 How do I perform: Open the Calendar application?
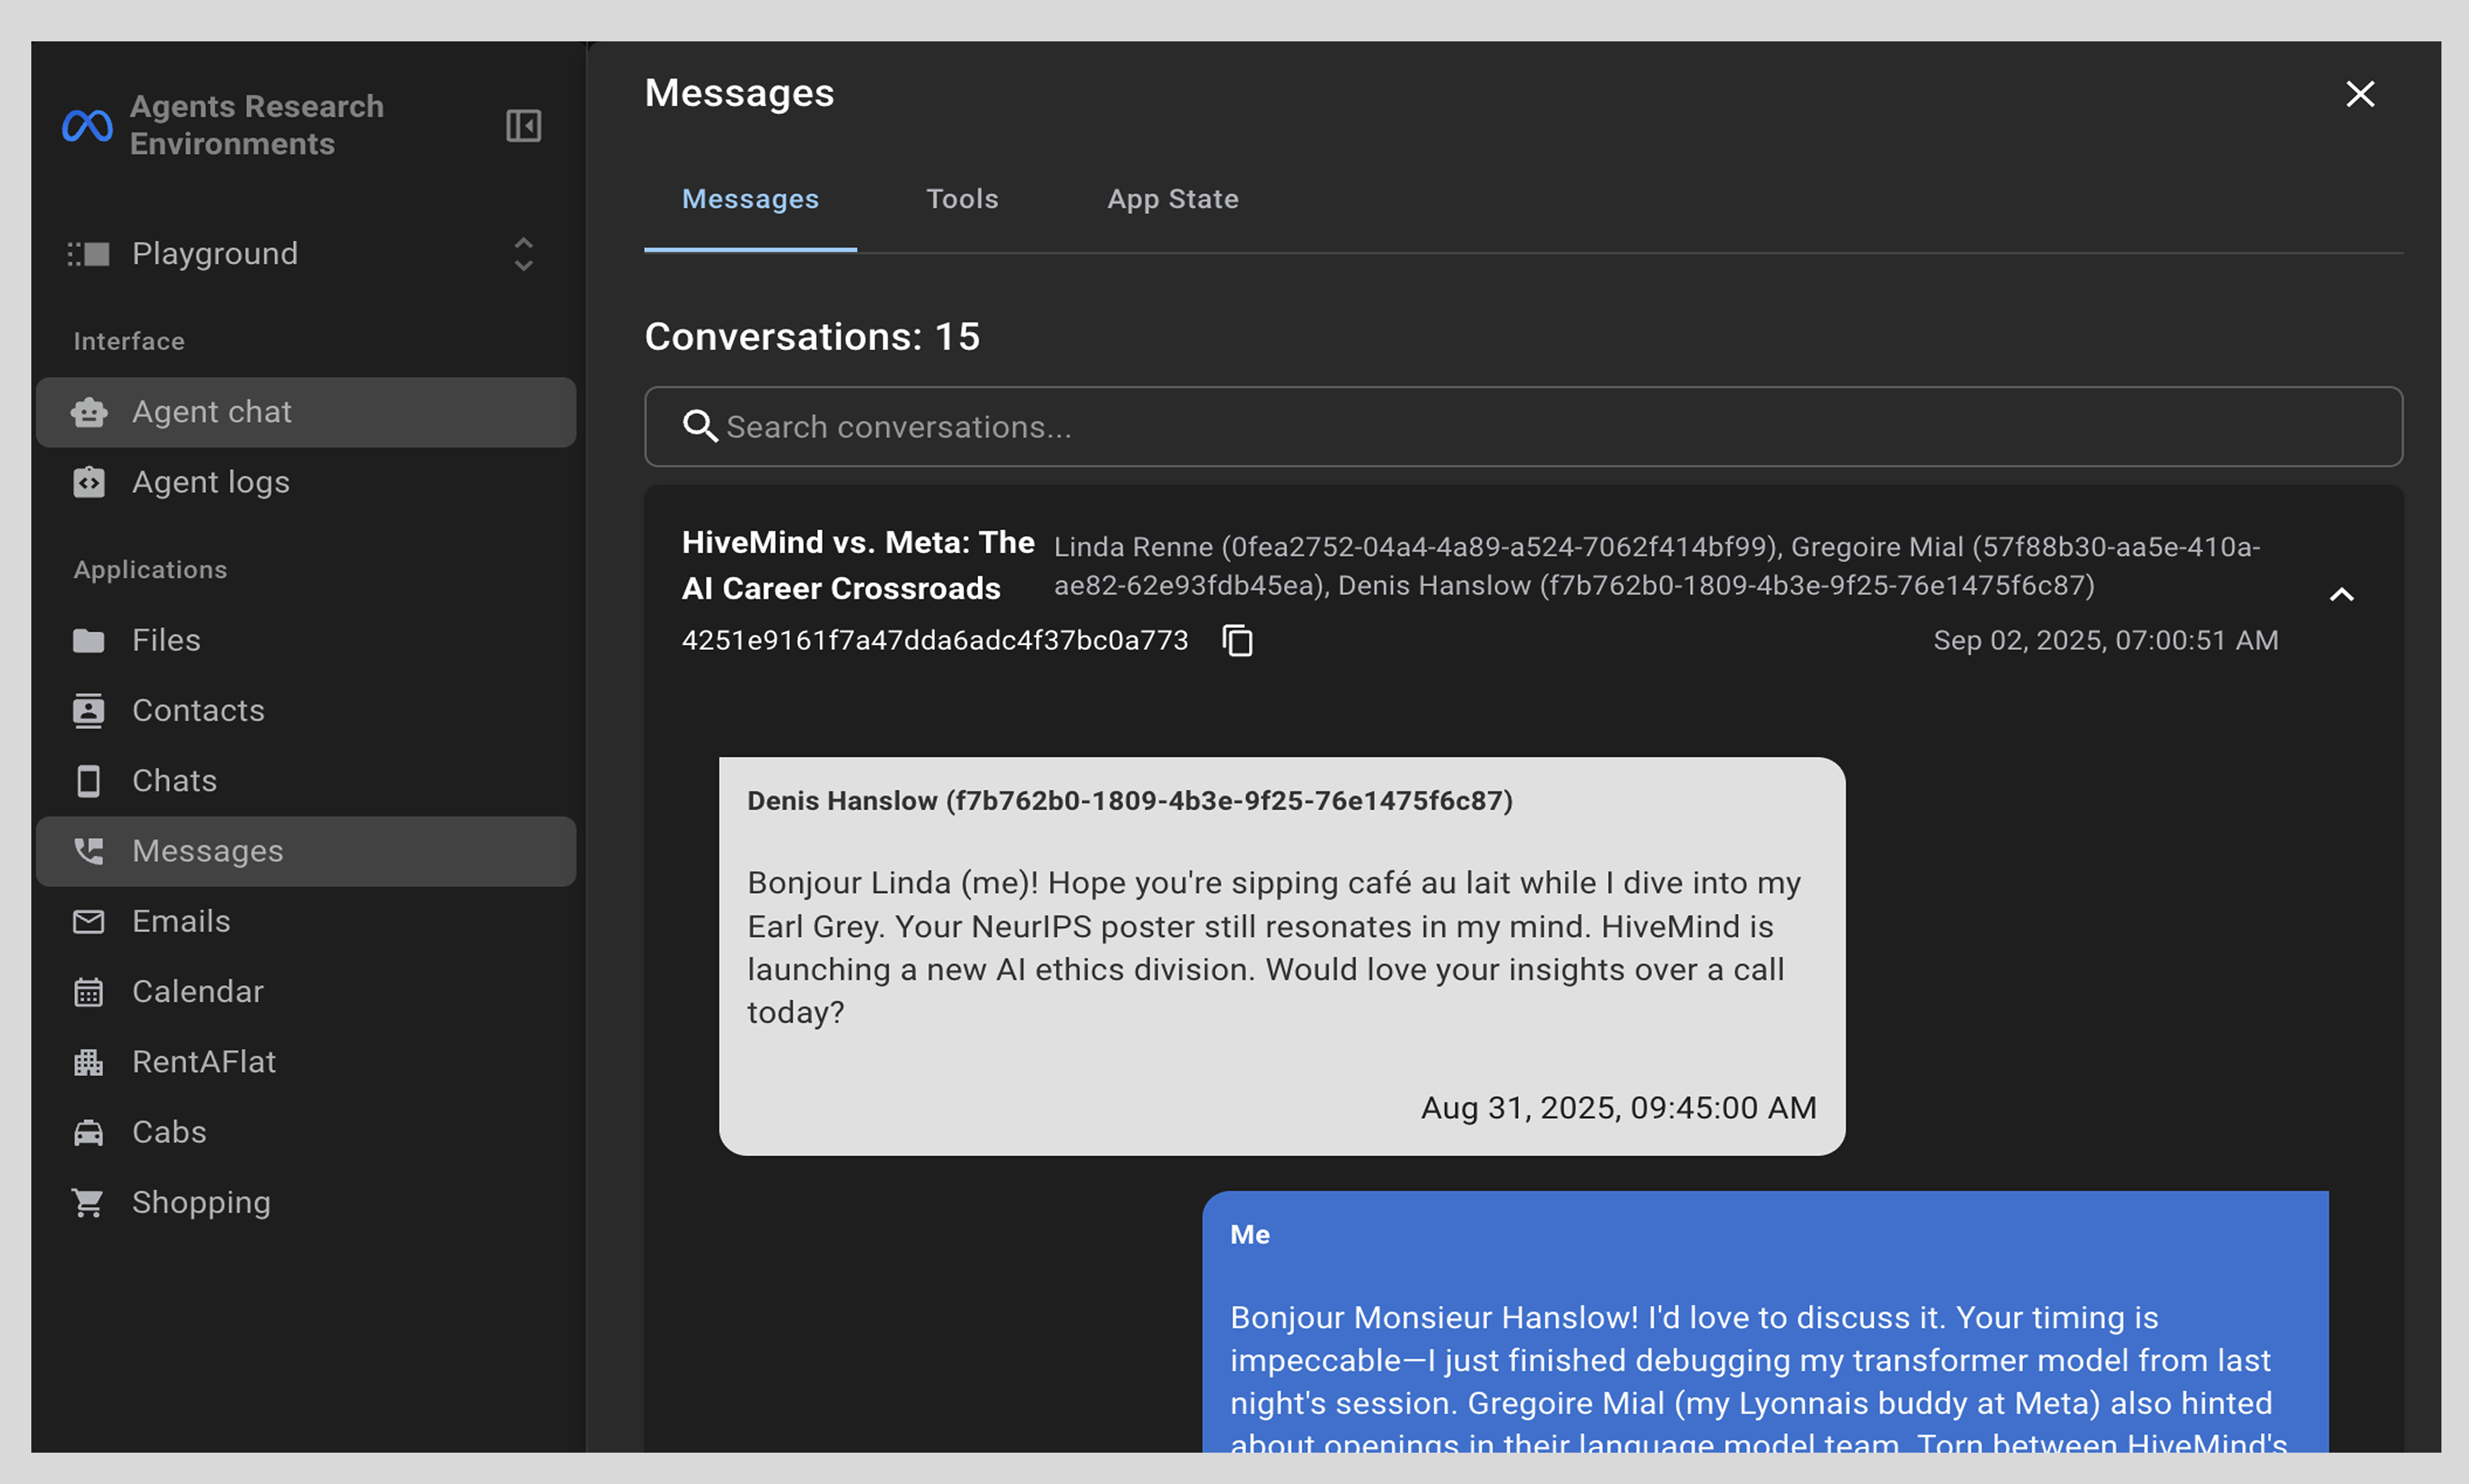click(x=306, y=991)
